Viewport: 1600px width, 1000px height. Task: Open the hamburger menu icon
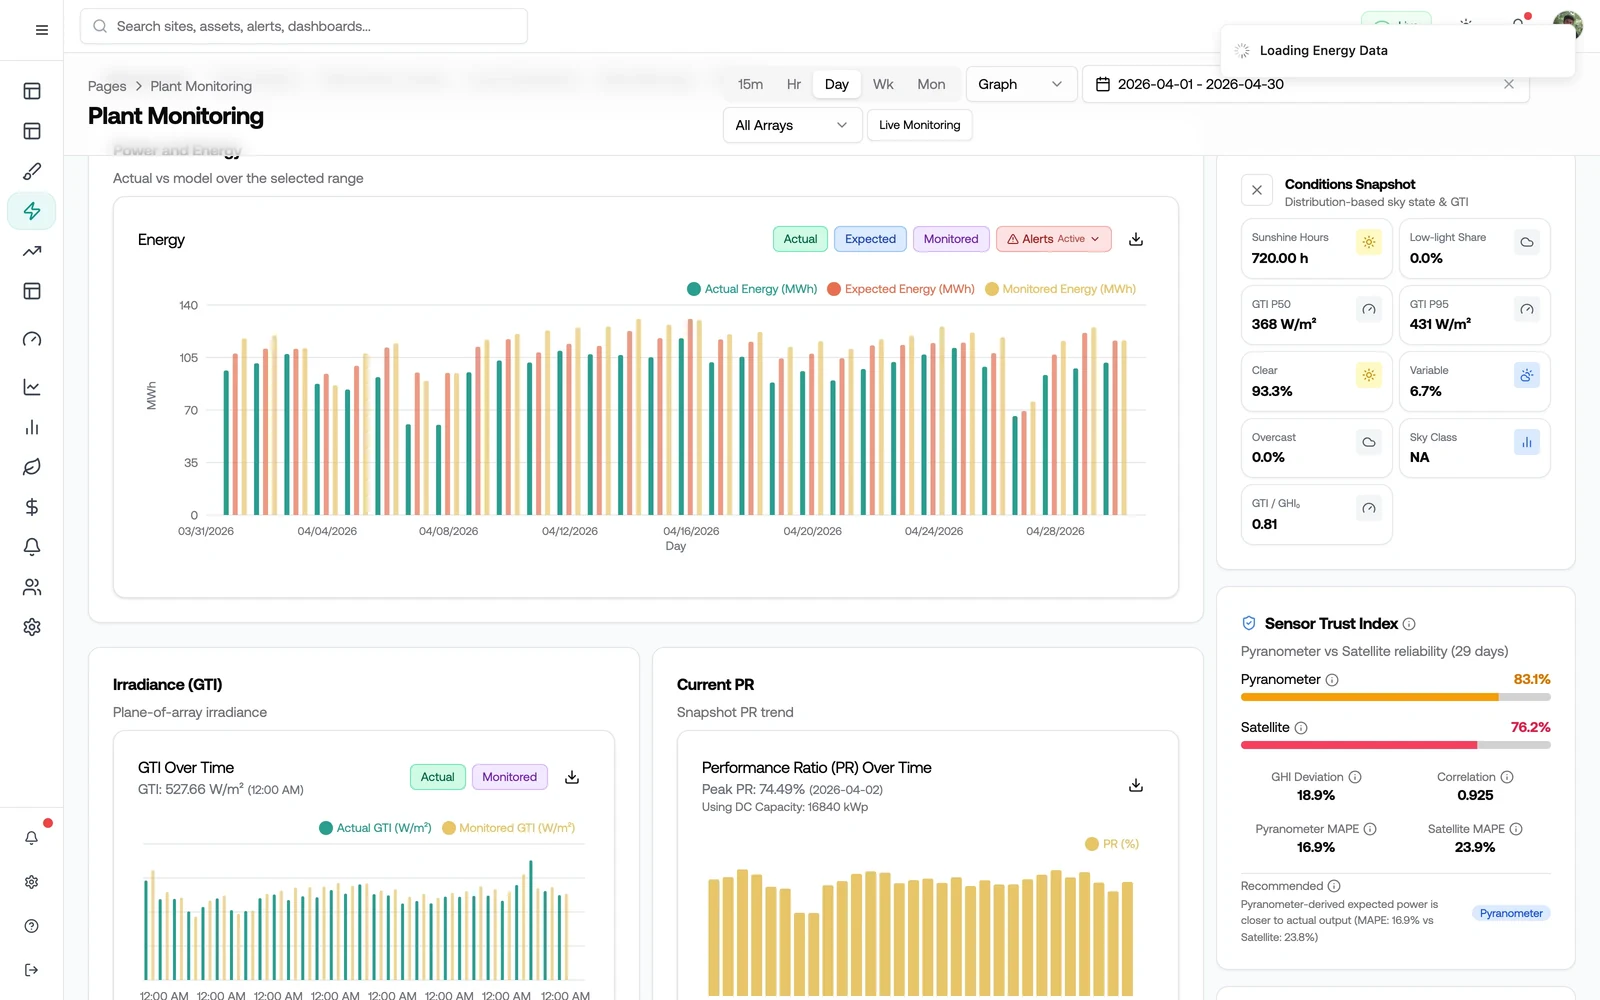[42, 30]
